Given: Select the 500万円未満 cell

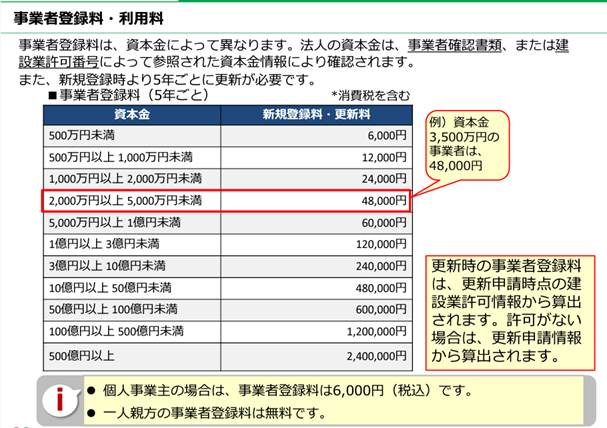Looking at the screenshot, I should click(x=132, y=135).
